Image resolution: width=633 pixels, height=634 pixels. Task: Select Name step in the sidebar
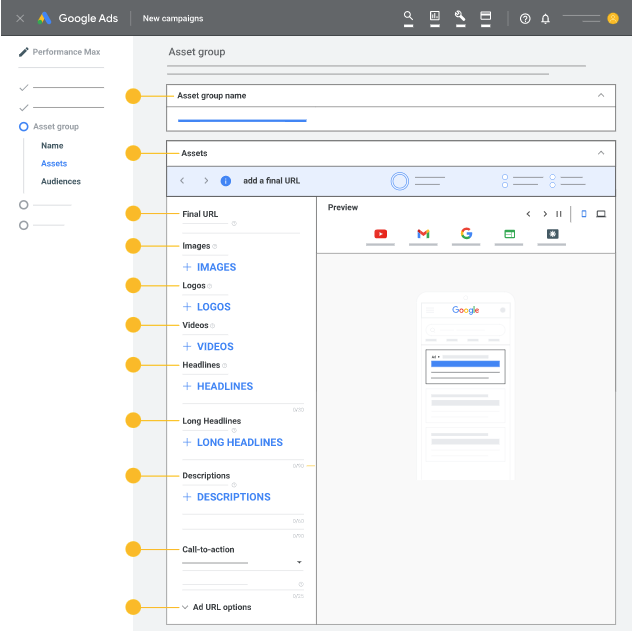click(x=52, y=146)
